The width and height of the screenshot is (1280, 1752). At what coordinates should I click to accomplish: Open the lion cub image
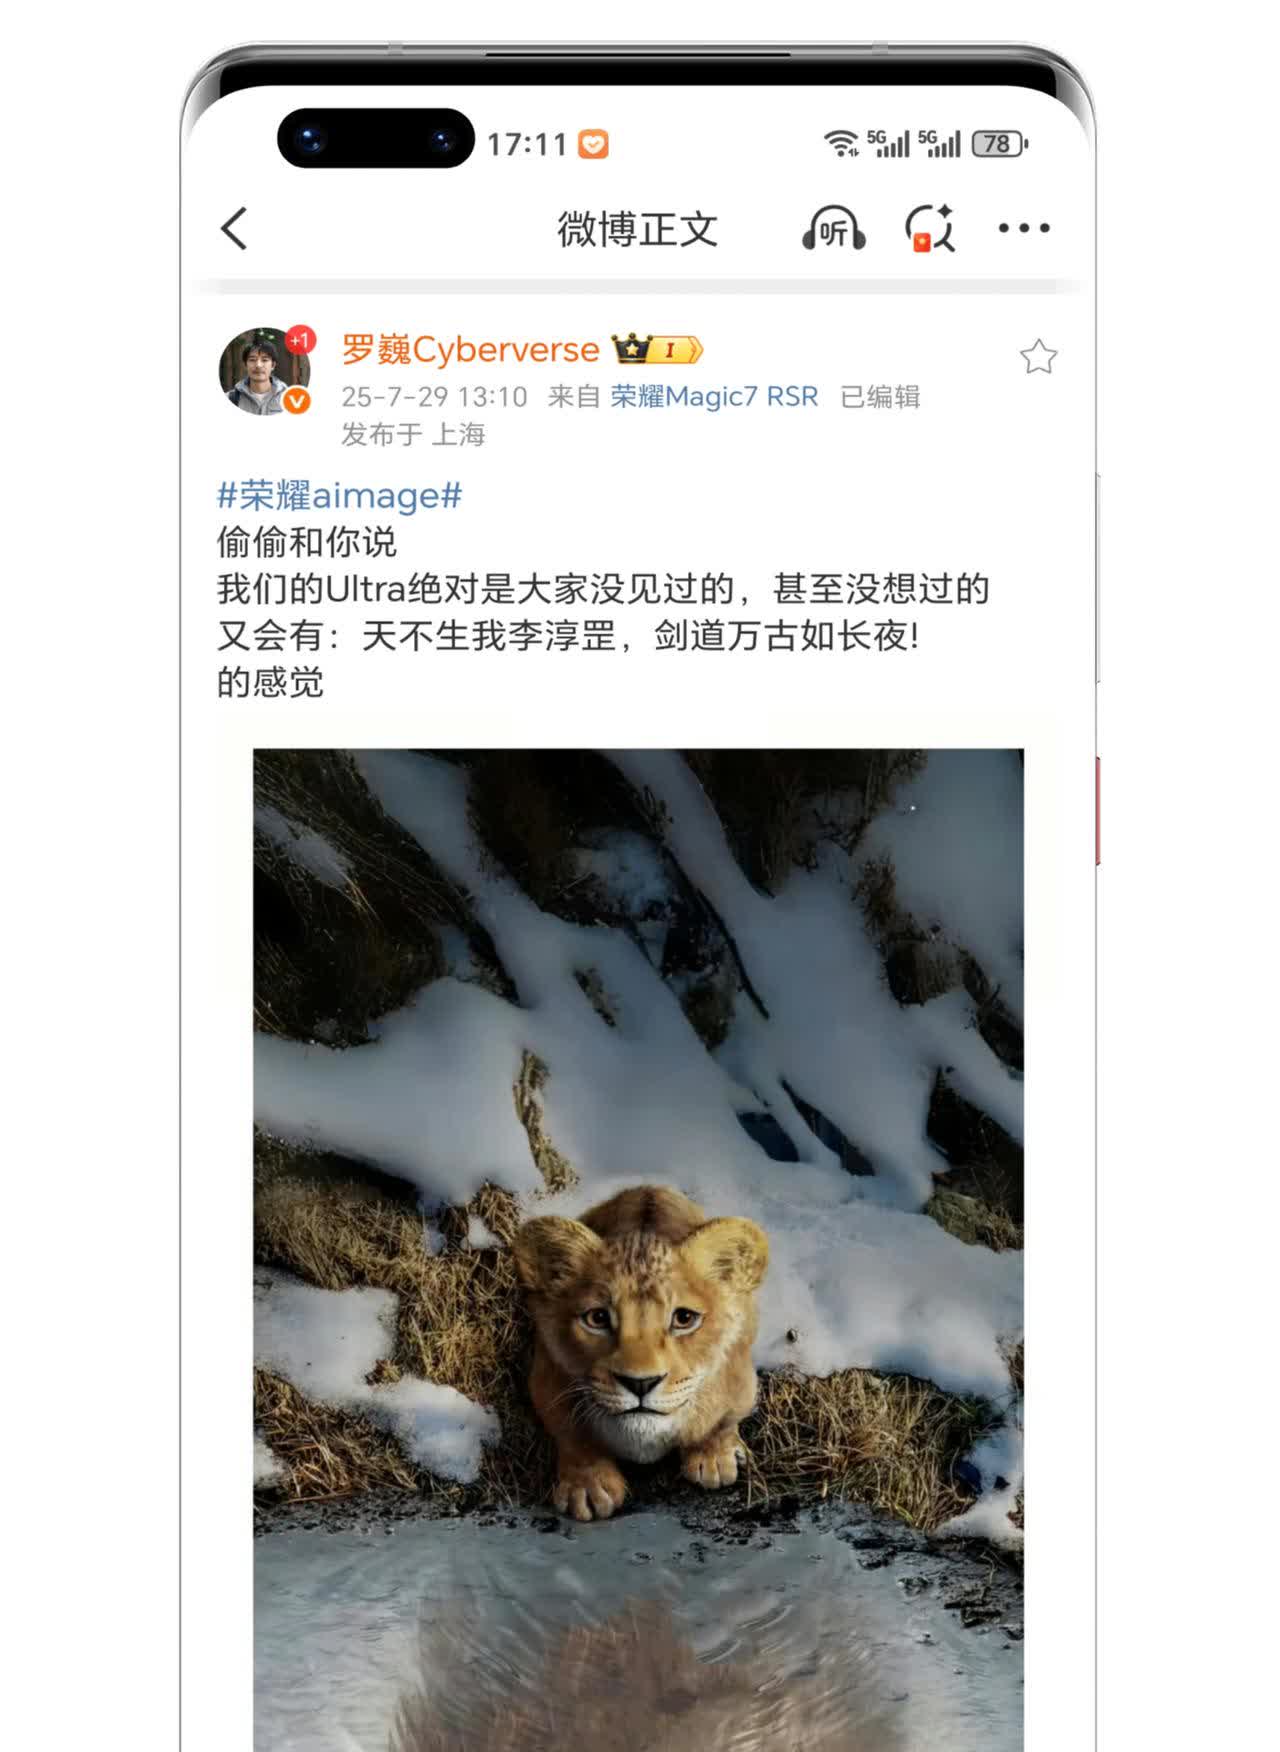[x=638, y=1250]
